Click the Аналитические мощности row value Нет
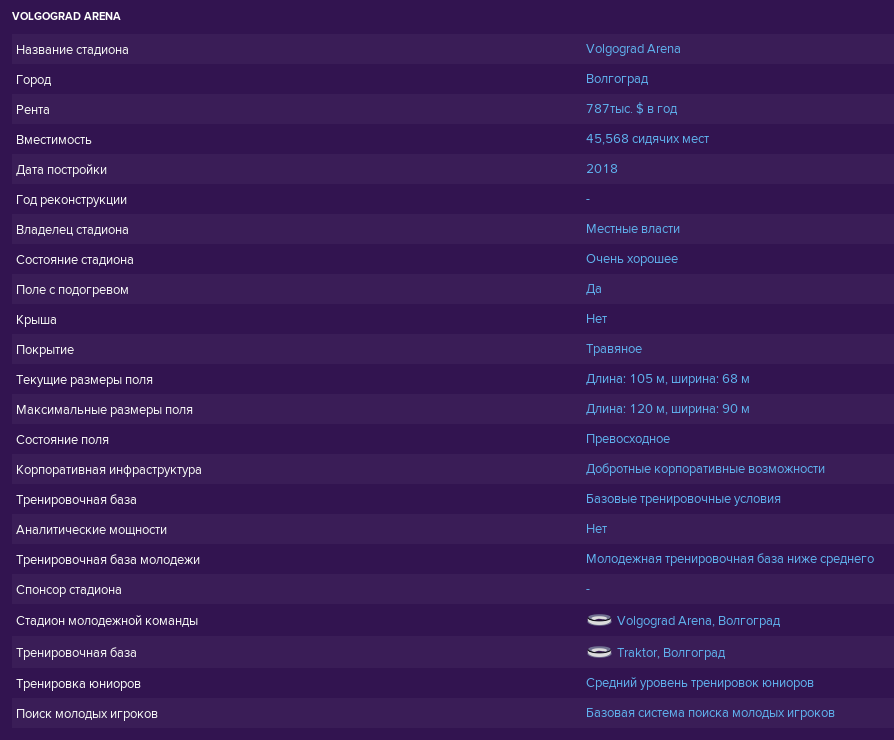894x740 pixels. click(x=596, y=528)
